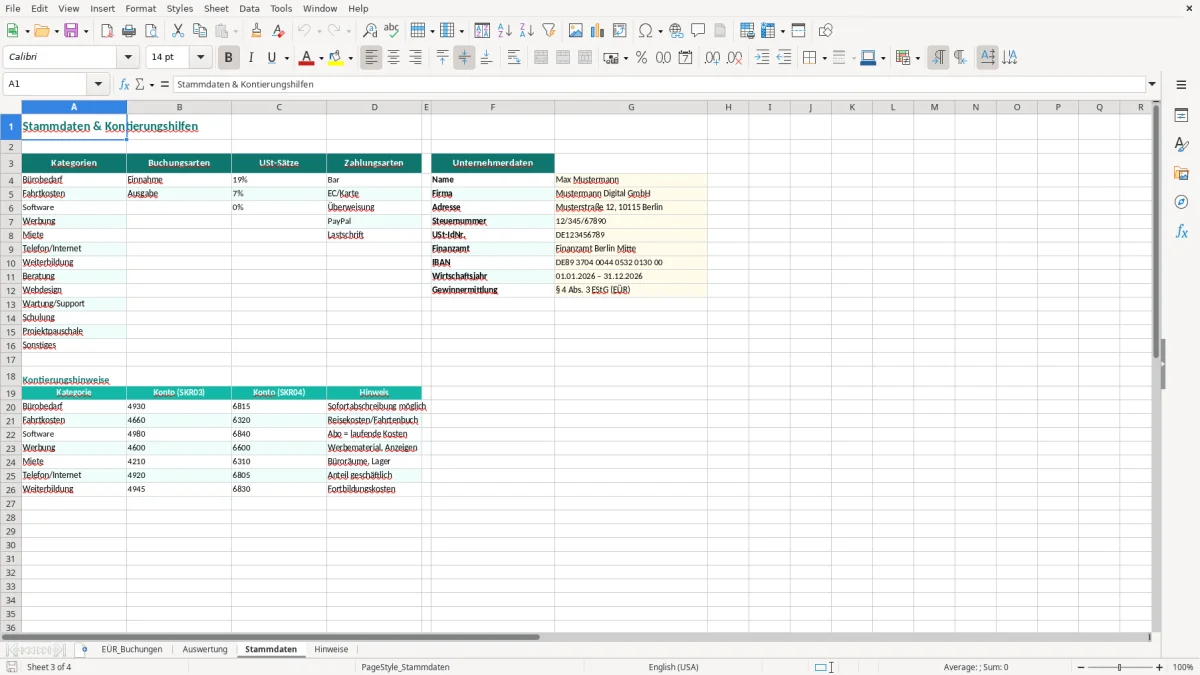Switch to the EÜR_Buchungen sheet tab

[x=132, y=649]
